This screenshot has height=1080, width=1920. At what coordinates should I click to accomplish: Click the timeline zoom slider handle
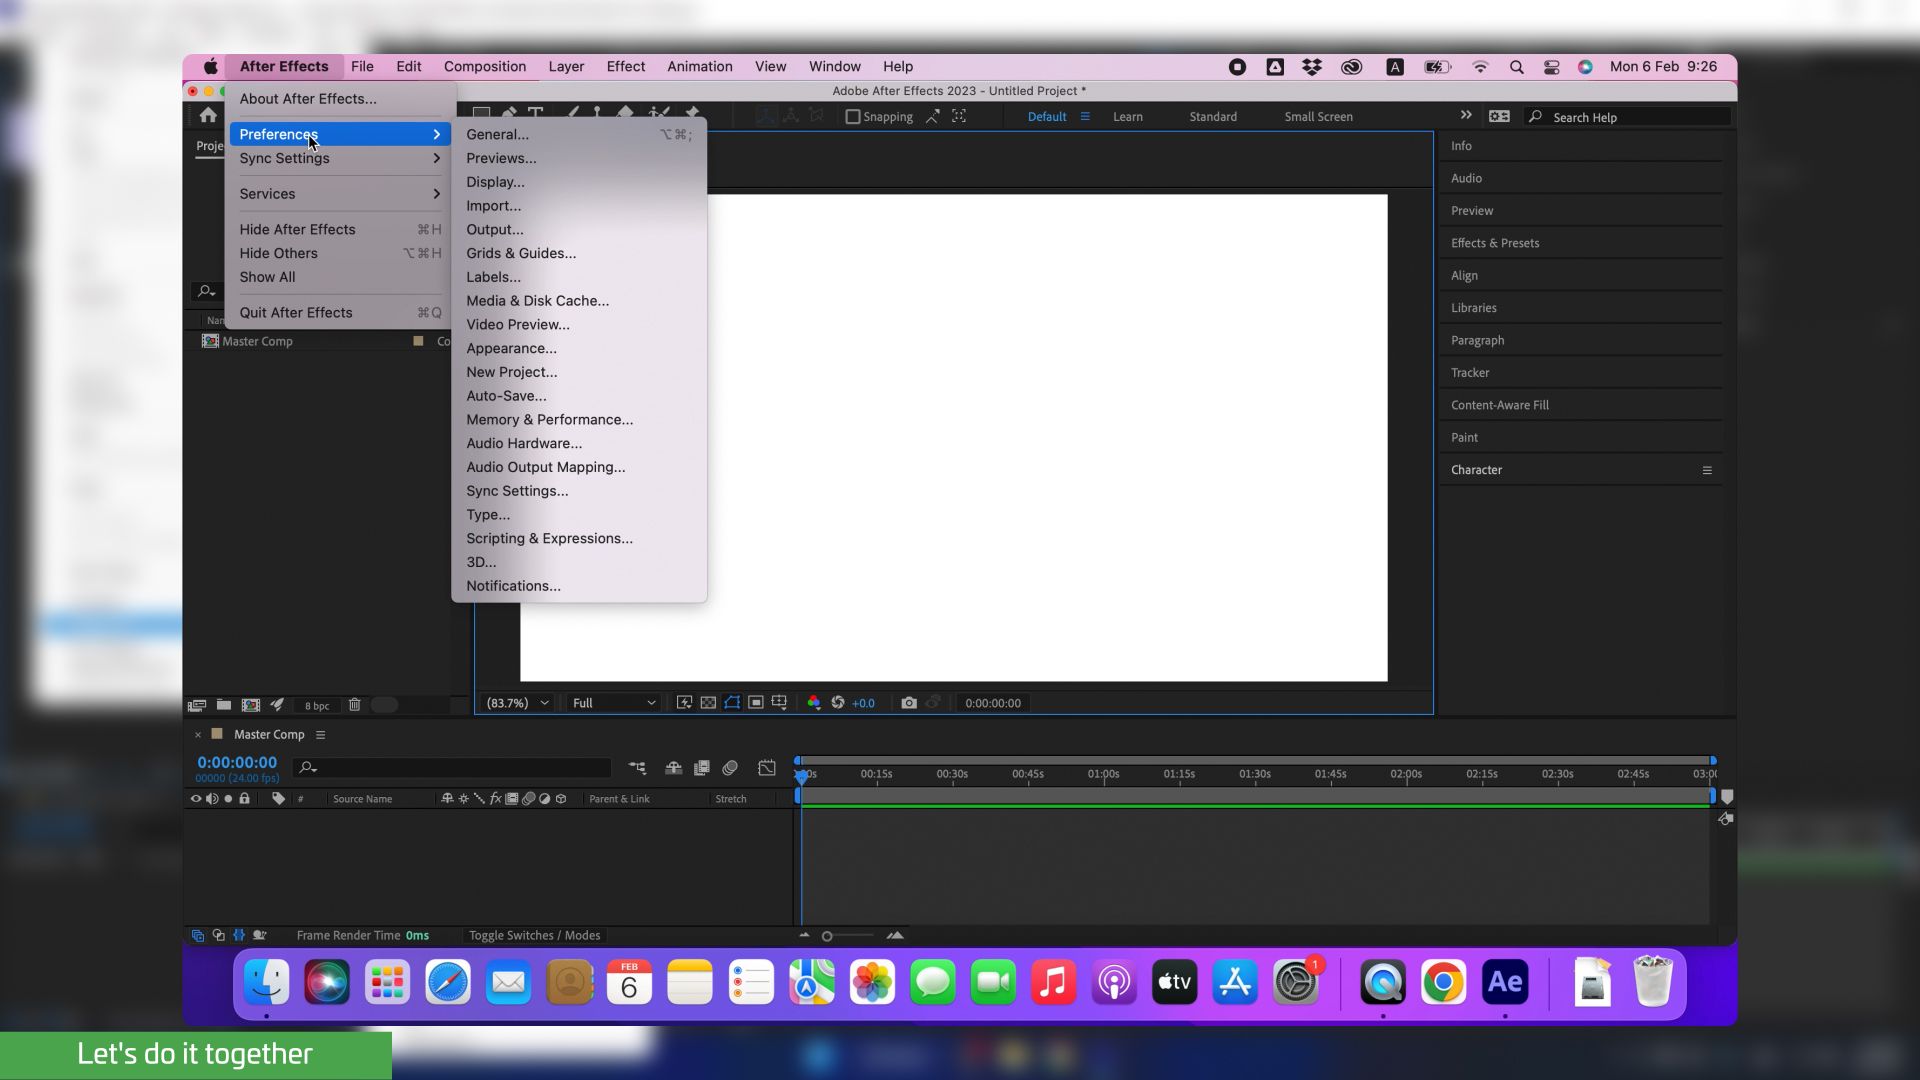(x=827, y=937)
